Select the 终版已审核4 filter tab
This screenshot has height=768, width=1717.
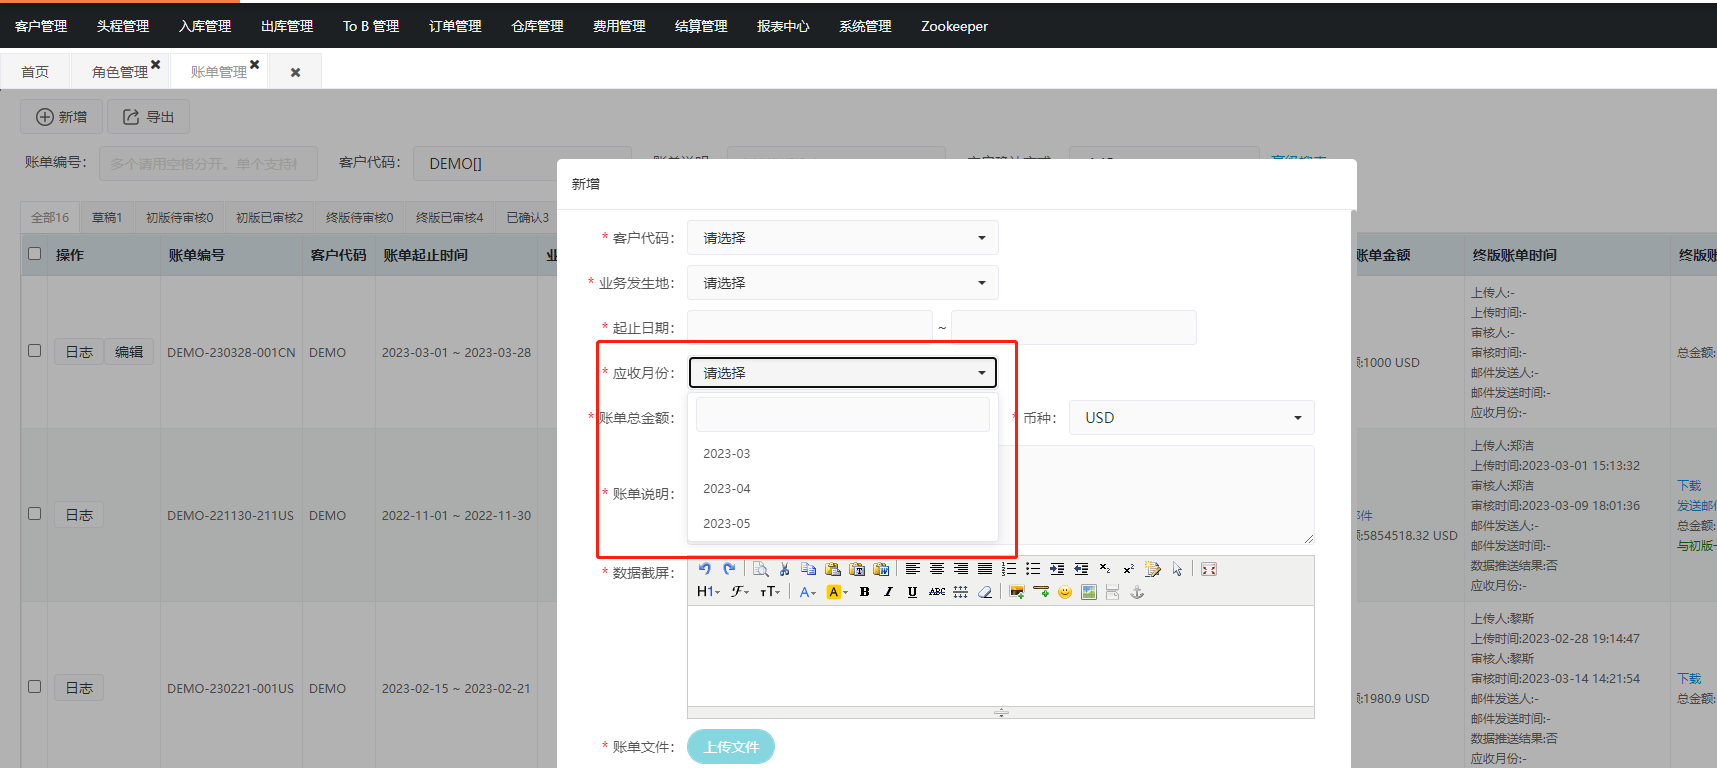pos(449,217)
